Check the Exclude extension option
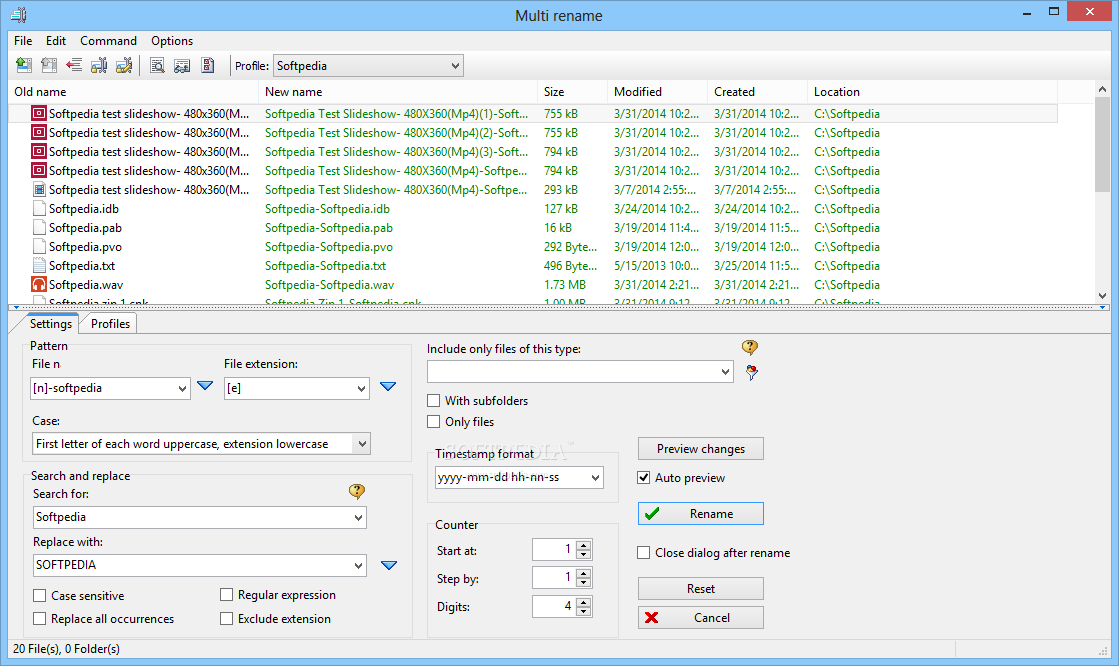Screen dimensions: 1119x666 point(227,619)
